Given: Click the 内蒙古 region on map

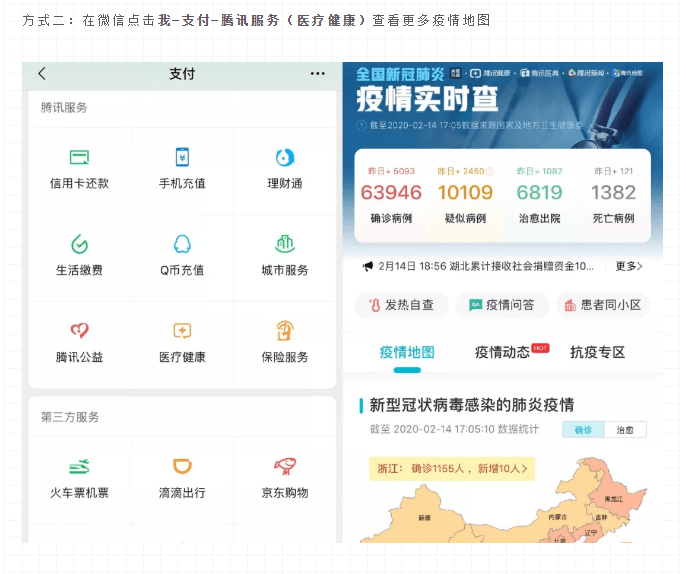Looking at the screenshot, I should pyautogui.click(x=557, y=517).
